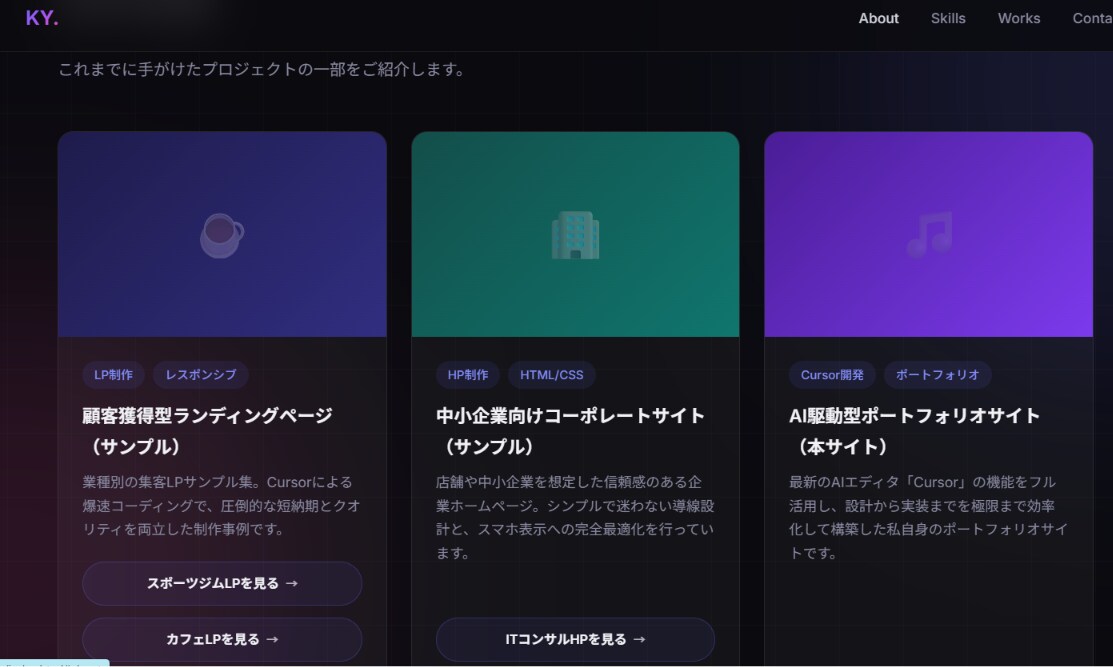The height and width of the screenshot is (667, 1113).
Task: Open the green corporate site thumbnail
Action: (575, 234)
